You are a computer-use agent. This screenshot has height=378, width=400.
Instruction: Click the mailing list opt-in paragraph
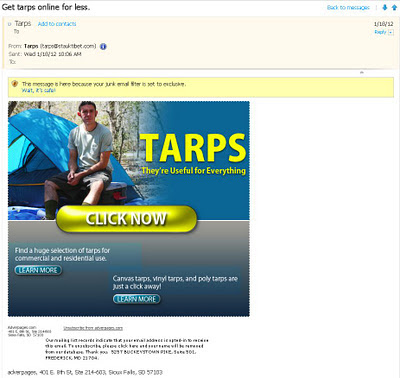[x=127, y=349]
